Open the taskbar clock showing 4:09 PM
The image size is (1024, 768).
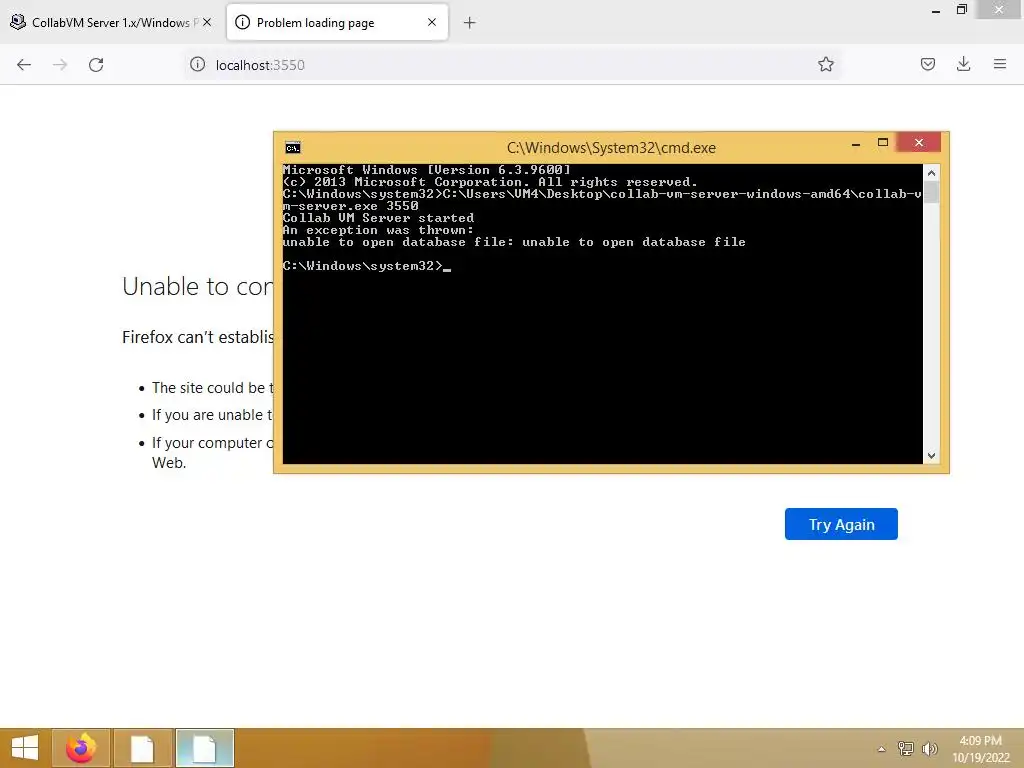[x=980, y=749]
